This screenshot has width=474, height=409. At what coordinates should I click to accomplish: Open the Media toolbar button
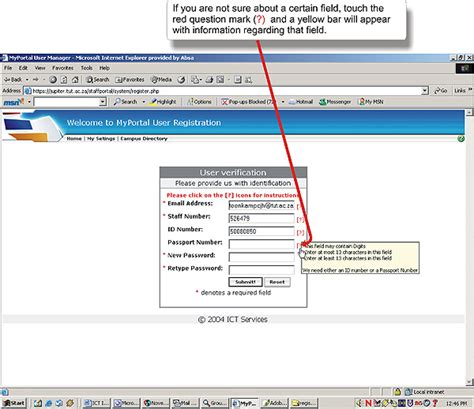161,80
